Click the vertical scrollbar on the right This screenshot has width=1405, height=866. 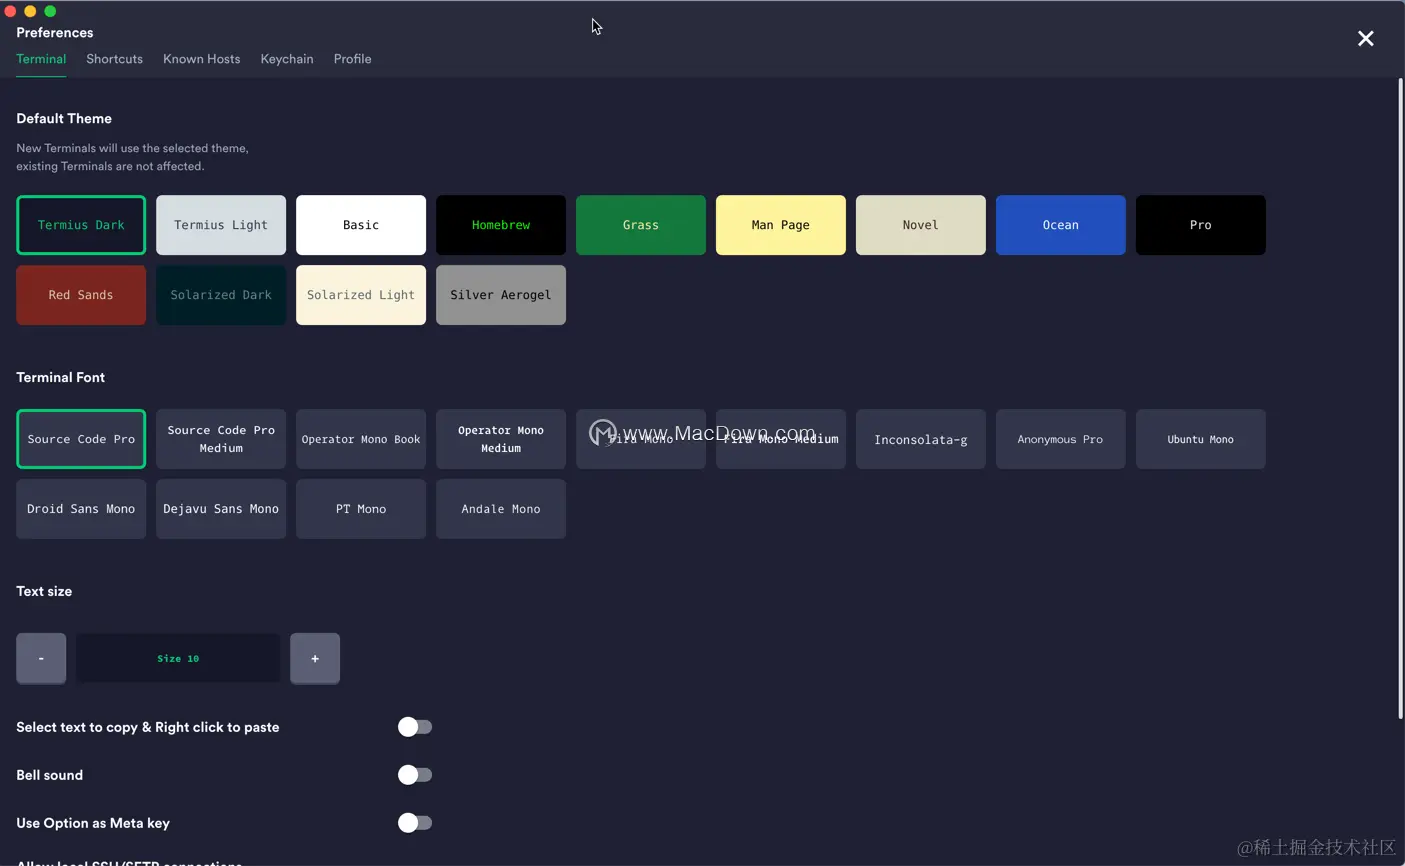coord(1400,398)
